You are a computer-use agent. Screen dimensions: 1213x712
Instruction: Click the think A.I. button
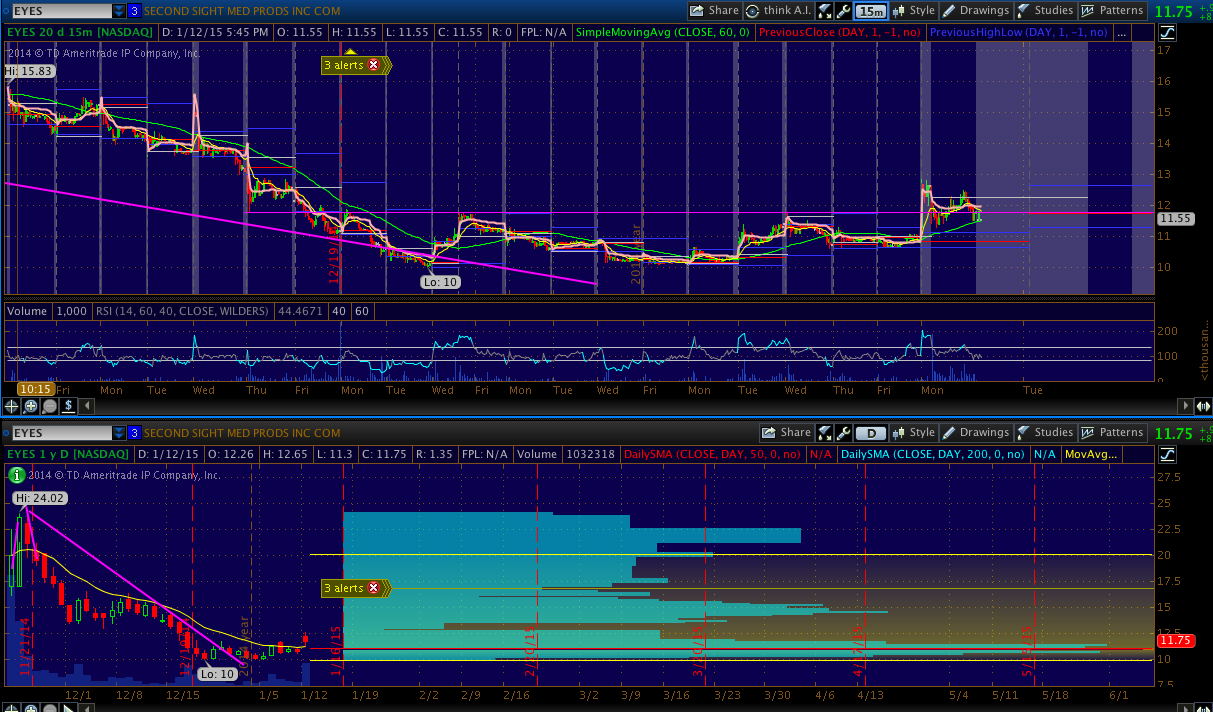click(777, 11)
